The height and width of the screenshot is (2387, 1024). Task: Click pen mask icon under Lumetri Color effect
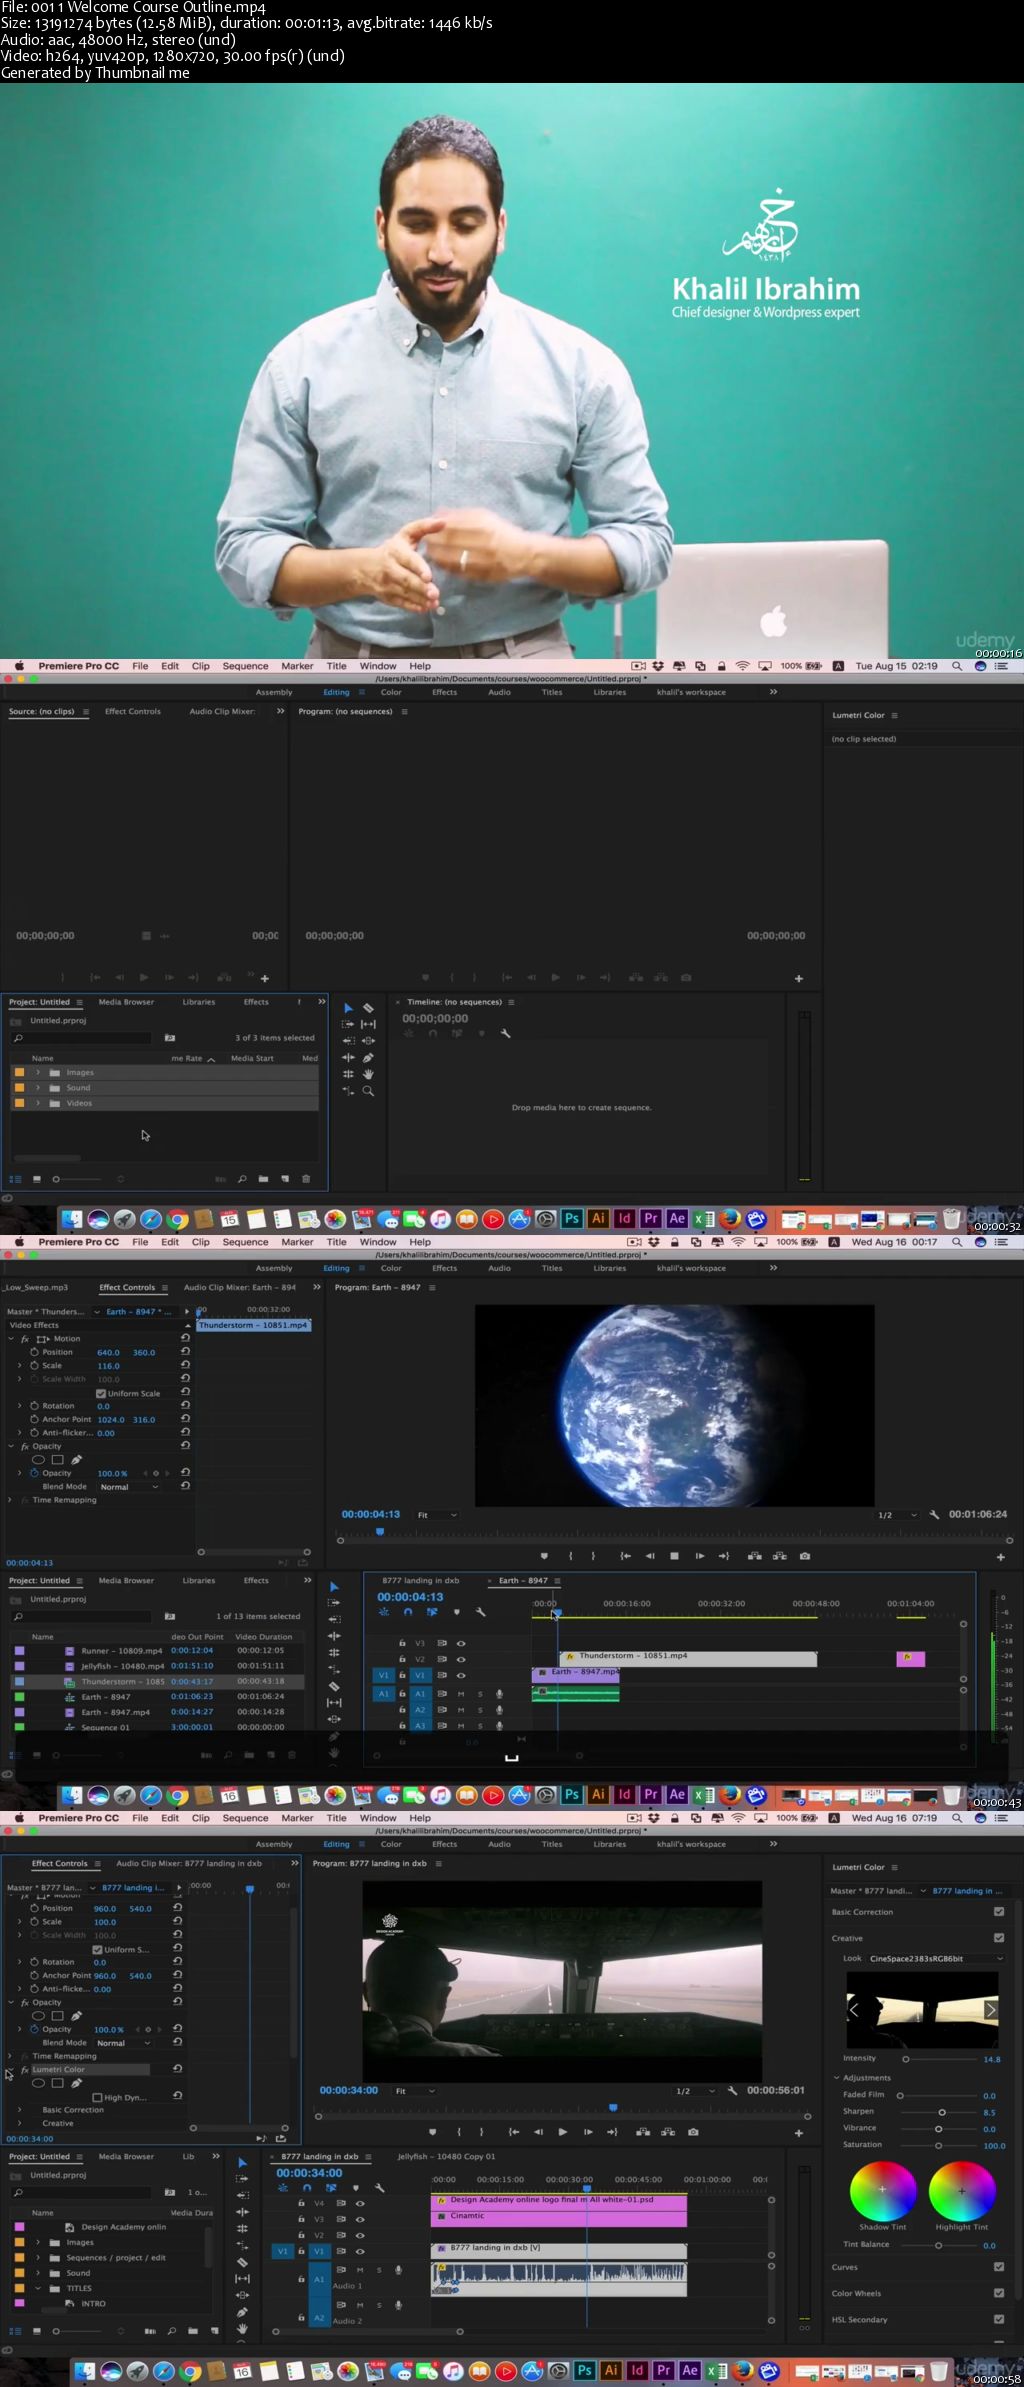(76, 2083)
